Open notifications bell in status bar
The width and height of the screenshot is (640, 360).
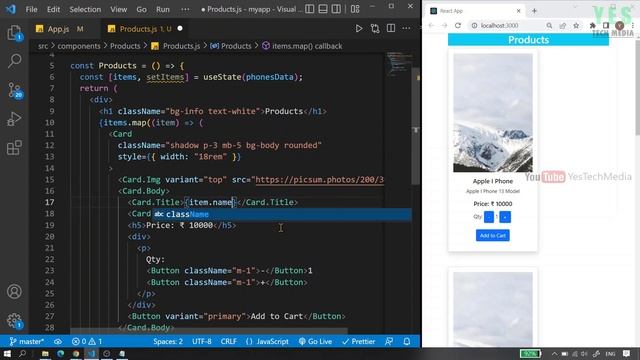[x=407, y=342]
